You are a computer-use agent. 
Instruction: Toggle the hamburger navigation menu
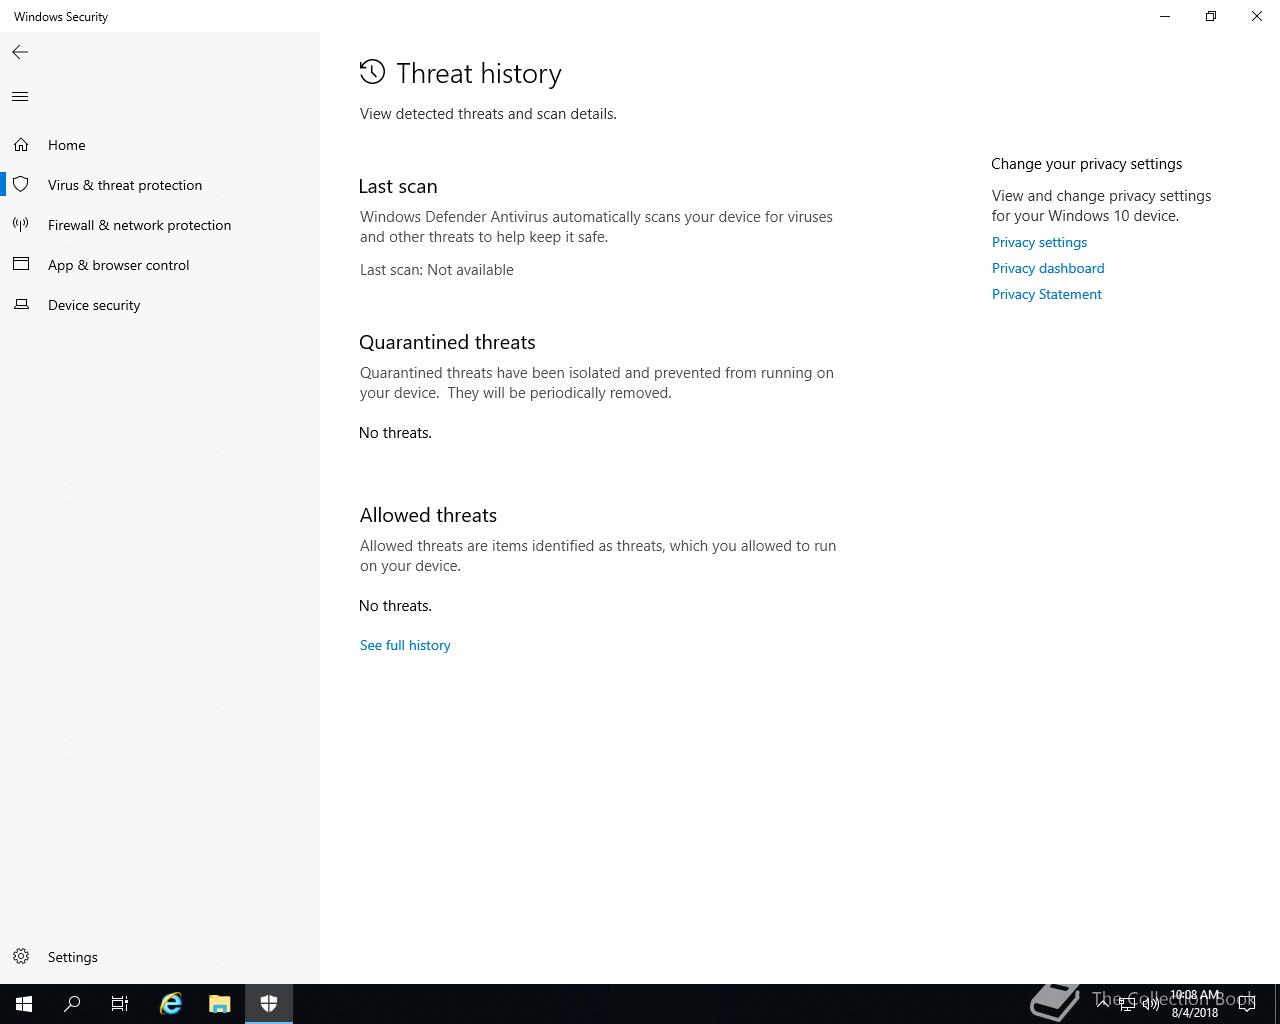point(20,97)
